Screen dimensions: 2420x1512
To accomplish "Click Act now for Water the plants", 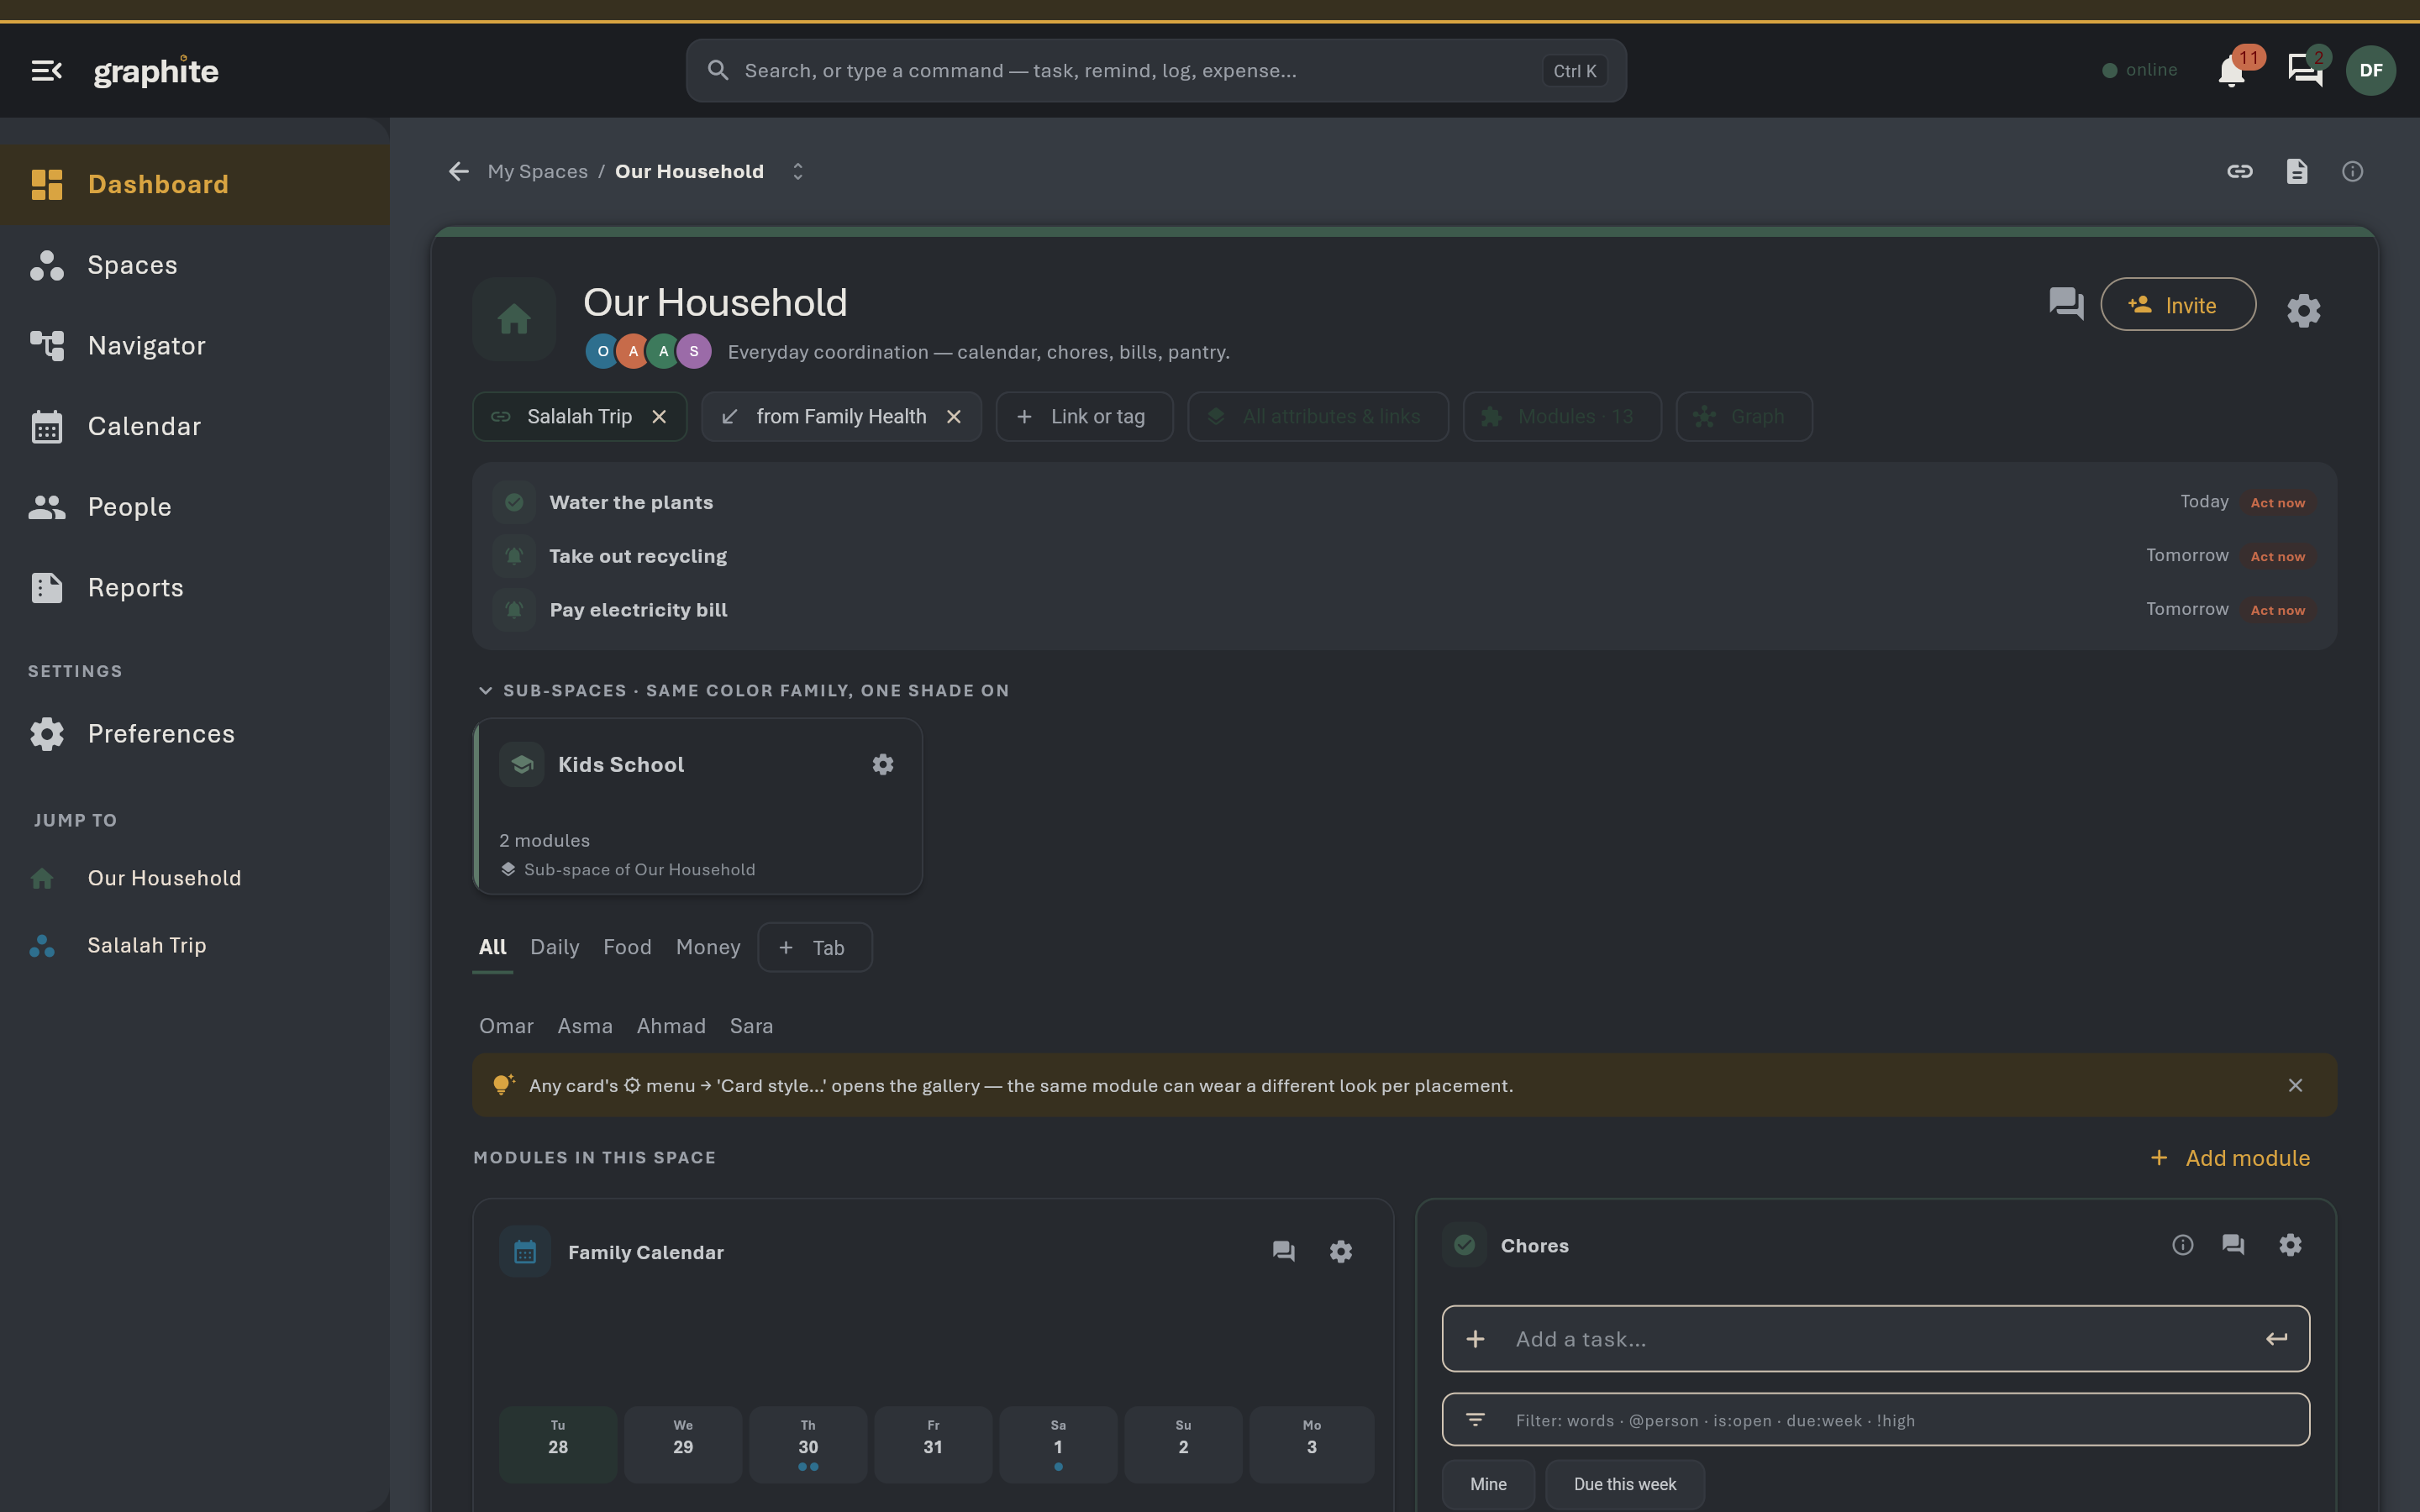I will click(x=2277, y=503).
